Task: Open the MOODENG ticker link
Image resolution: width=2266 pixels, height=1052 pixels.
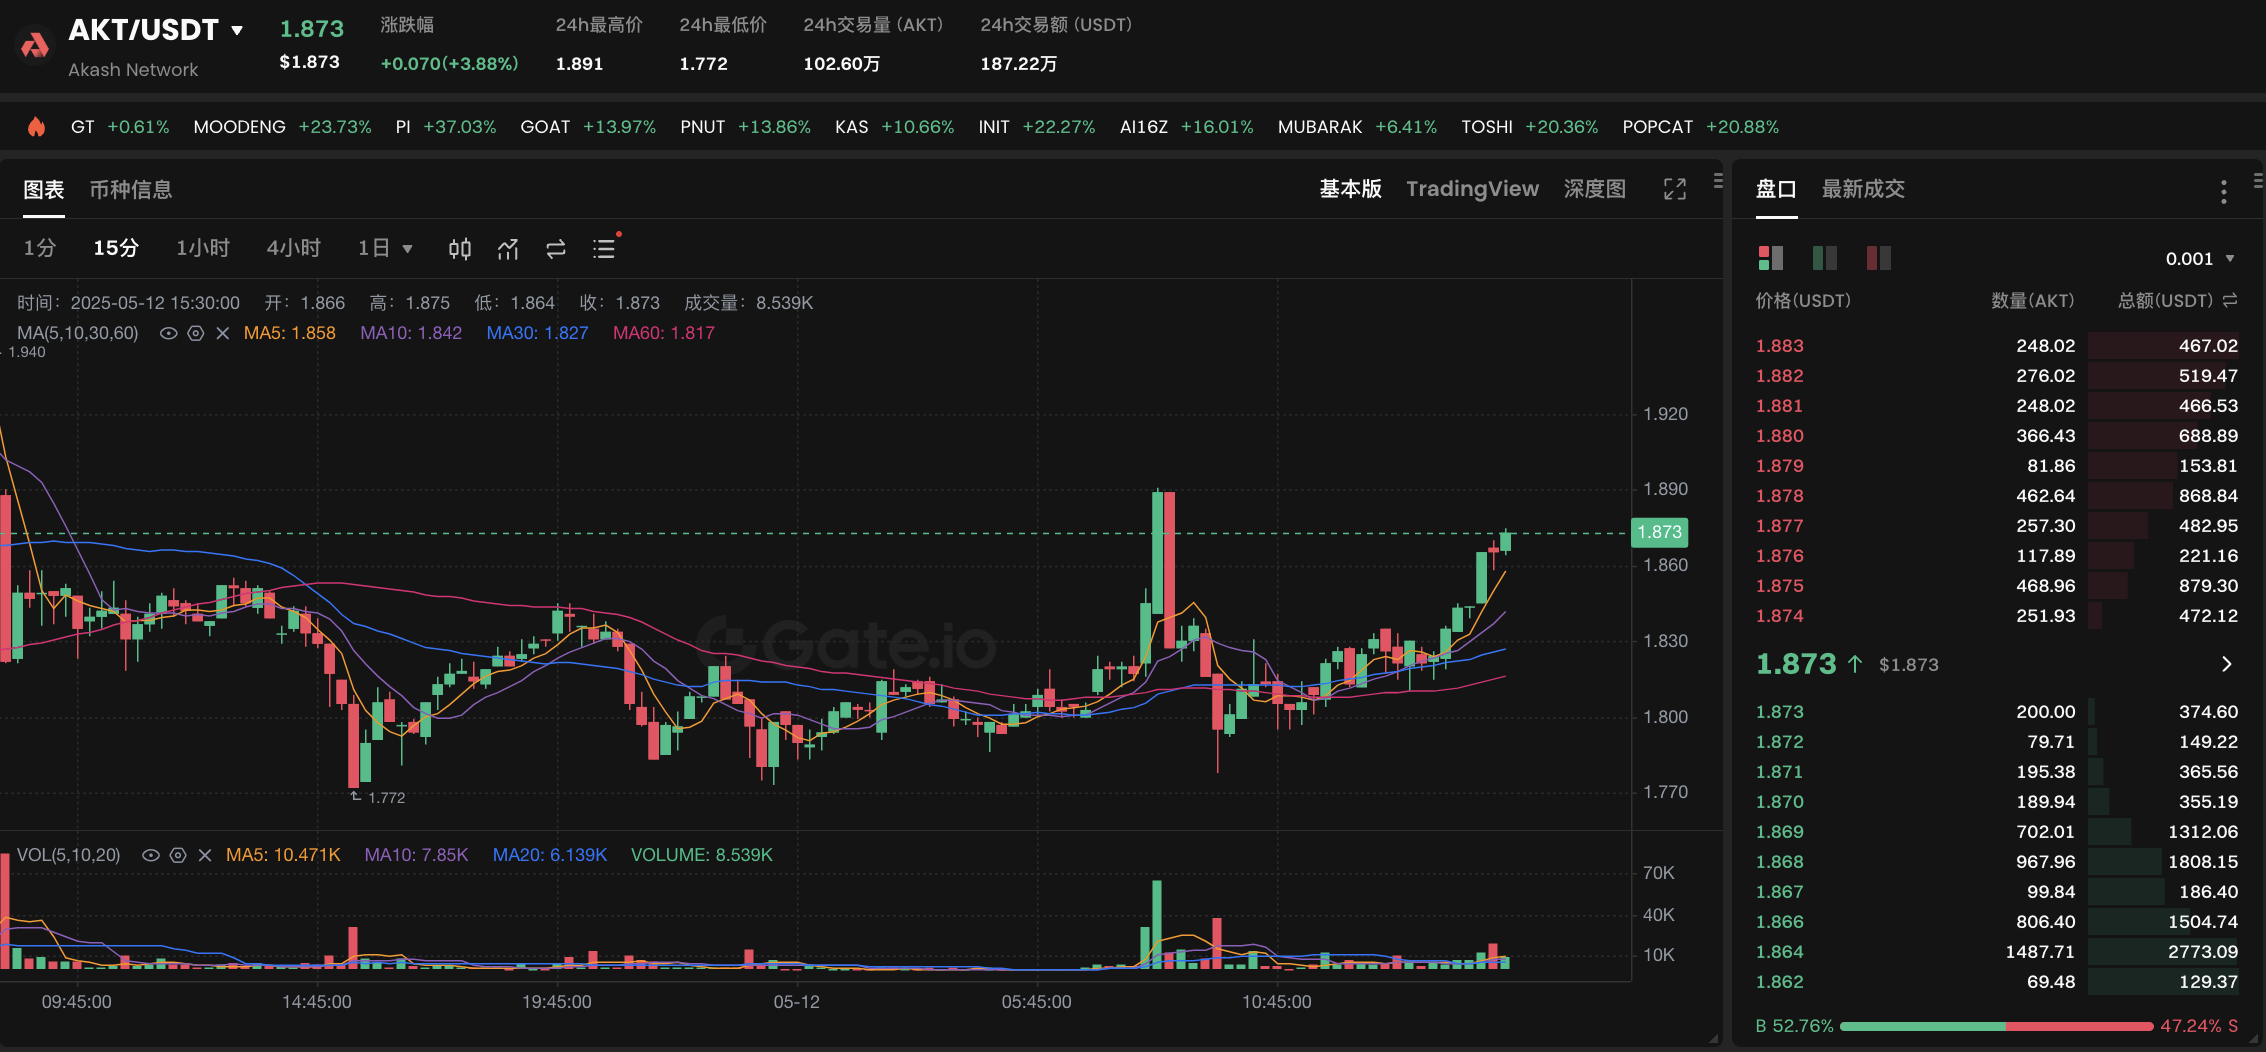Action: coord(282,127)
